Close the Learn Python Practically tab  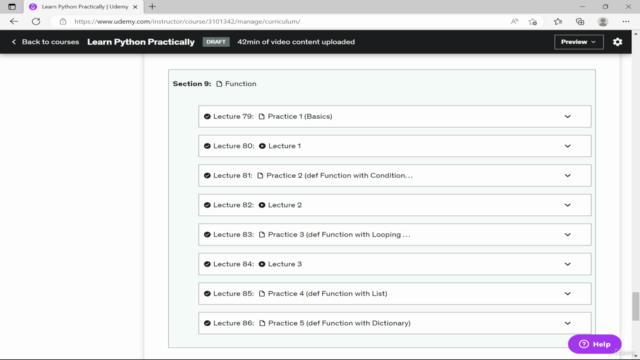tap(135, 7)
